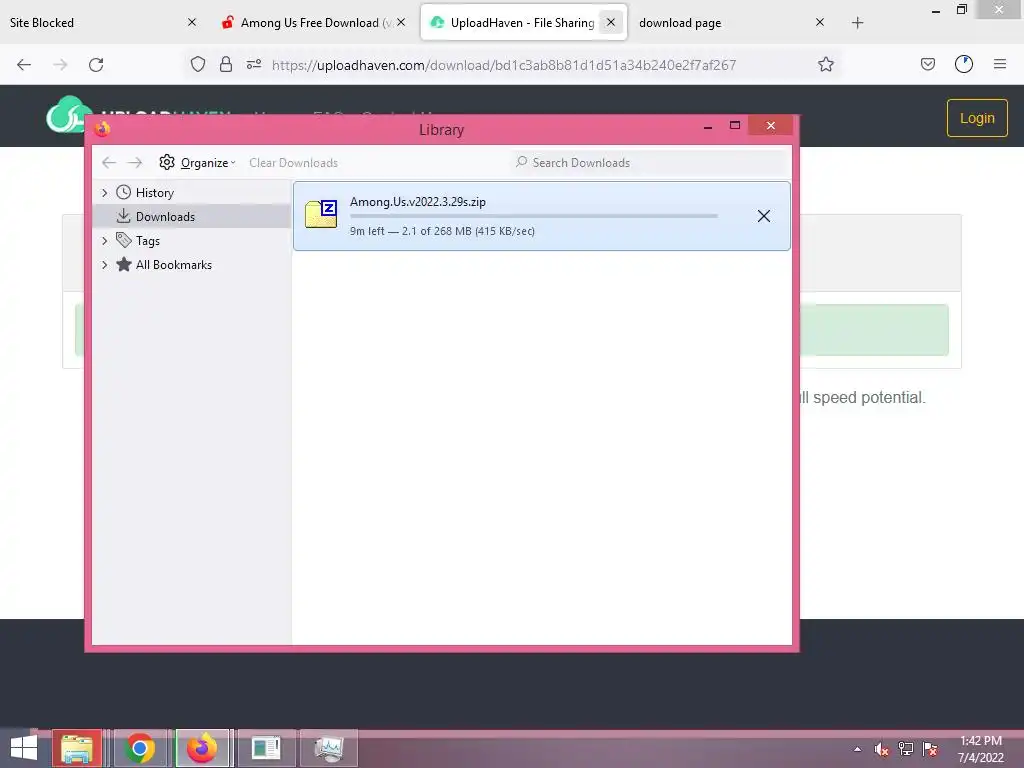Click the taskbar clock showing 1:42 PM
The width and height of the screenshot is (1024, 768).
(x=980, y=749)
